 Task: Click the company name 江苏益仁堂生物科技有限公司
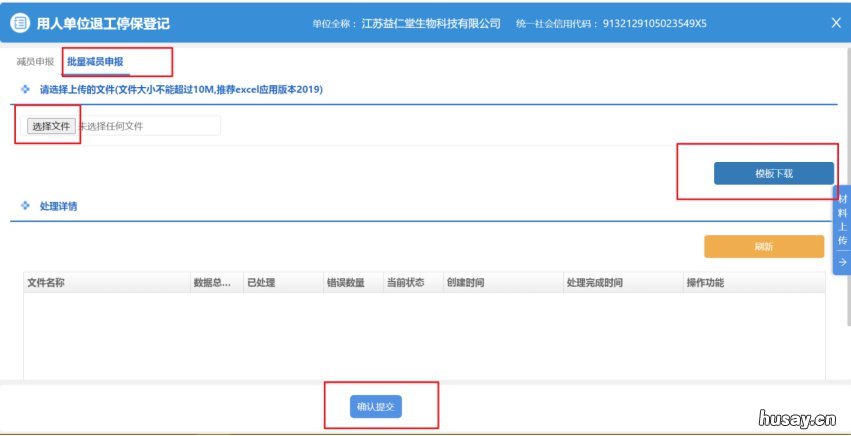click(431, 23)
